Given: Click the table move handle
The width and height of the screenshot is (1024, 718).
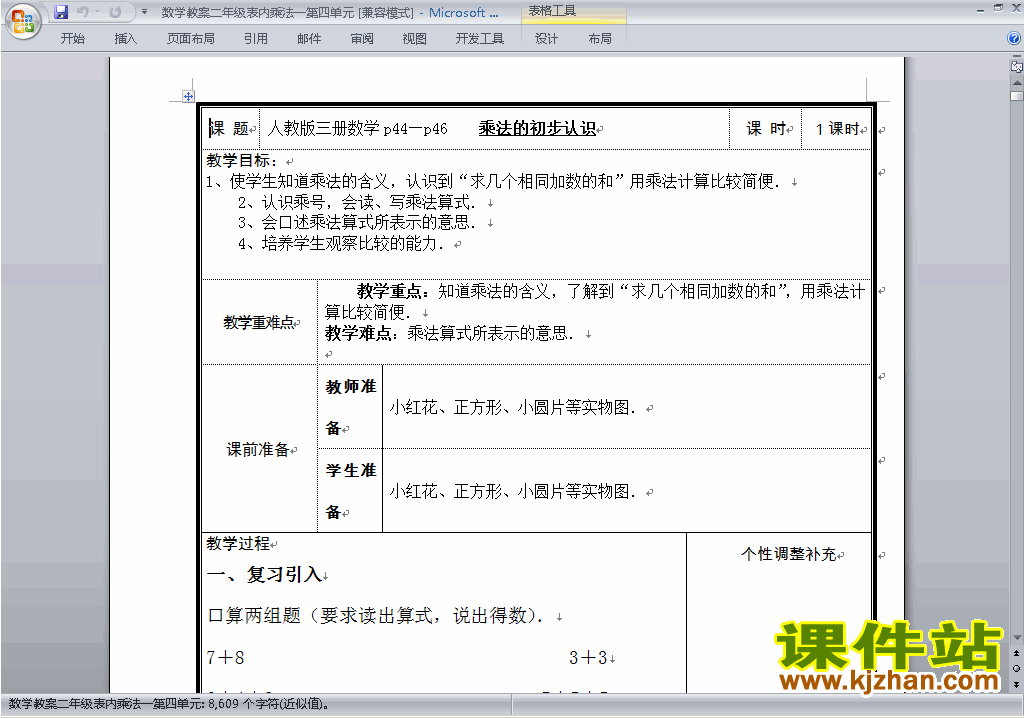Looking at the screenshot, I should pyautogui.click(x=188, y=97).
